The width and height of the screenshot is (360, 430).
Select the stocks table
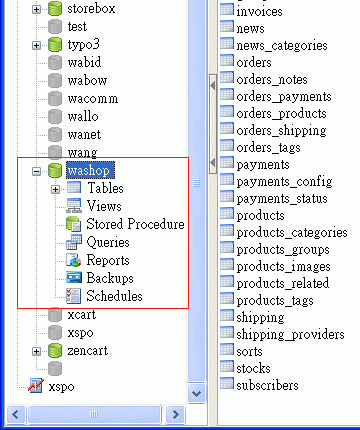[253, 368]
